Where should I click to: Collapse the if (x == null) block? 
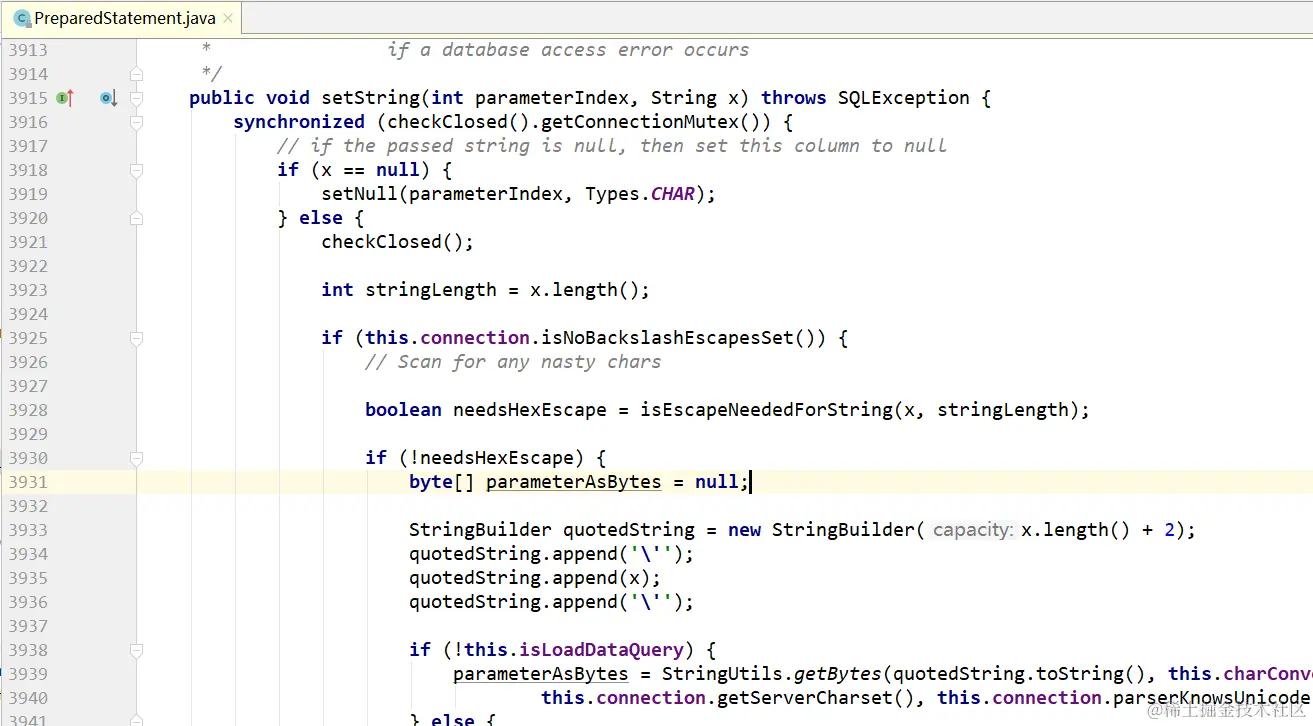(137, 170)
